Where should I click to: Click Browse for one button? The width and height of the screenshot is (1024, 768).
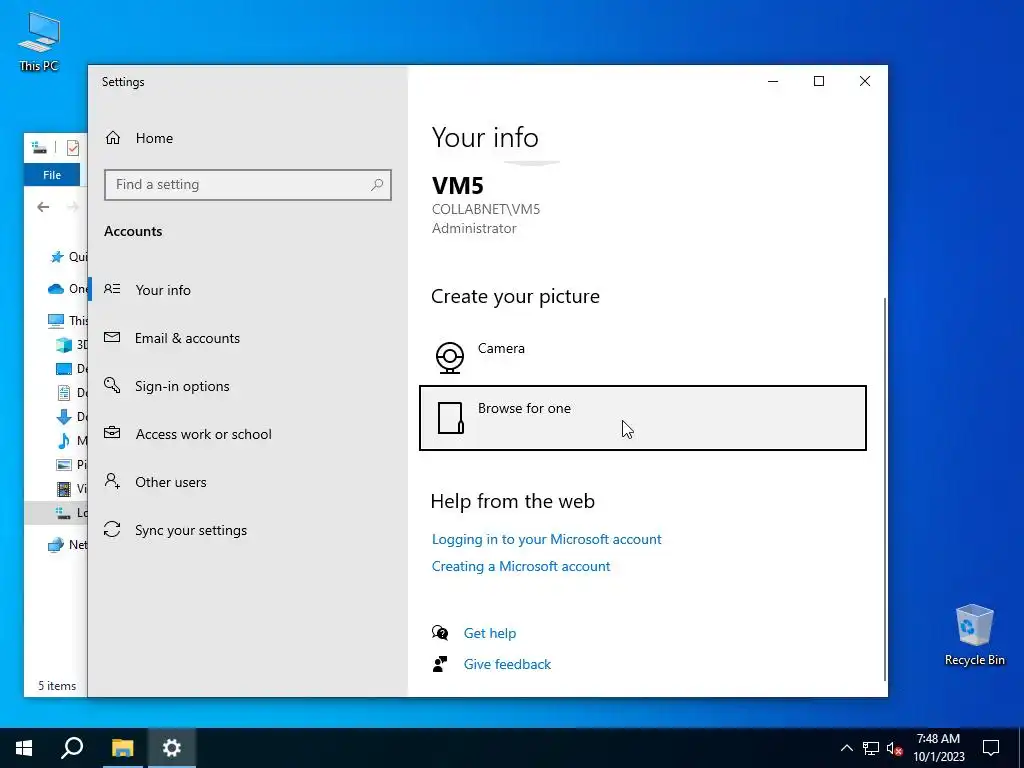[643, 418]
